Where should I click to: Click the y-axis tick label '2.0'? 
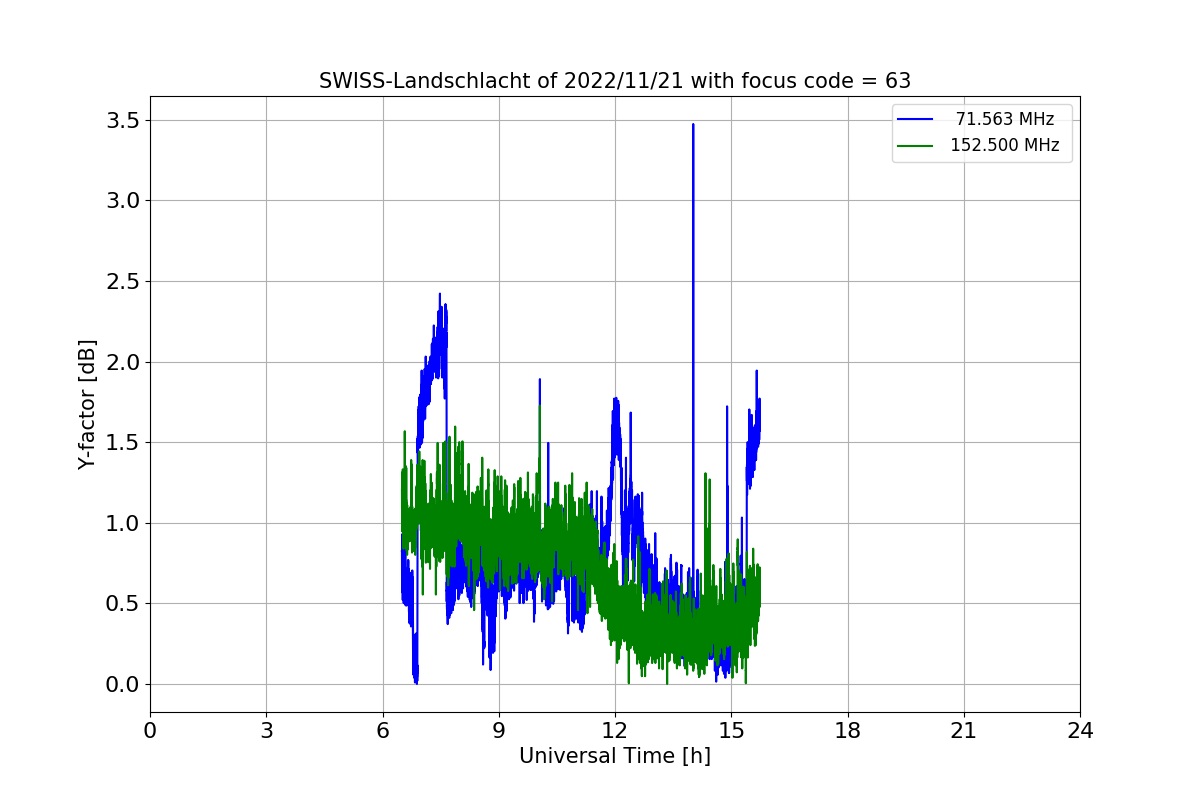coord(124,362)
